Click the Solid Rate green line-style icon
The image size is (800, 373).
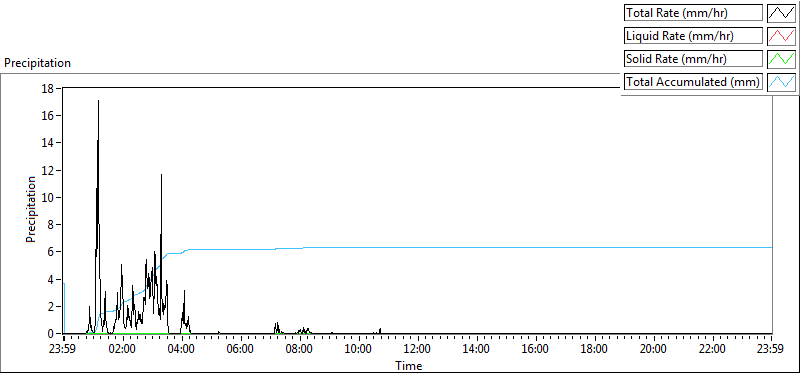(x=781, y=58)
